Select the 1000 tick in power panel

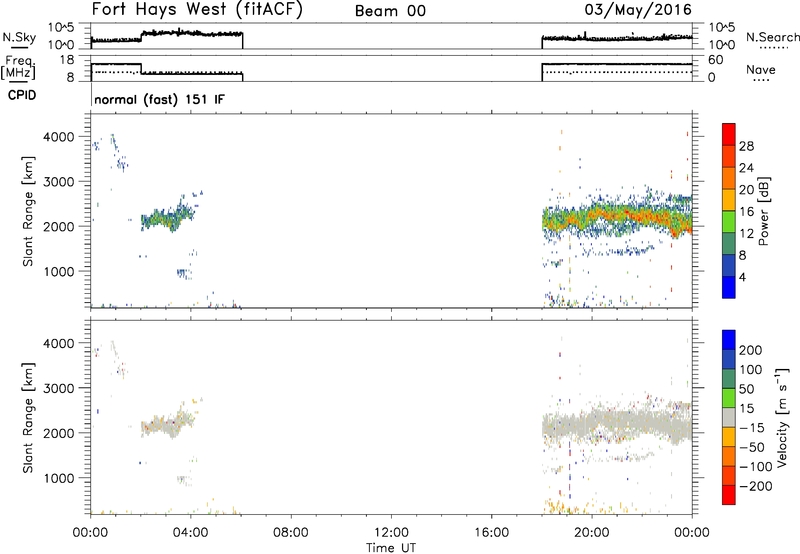[x=59, y=271]
